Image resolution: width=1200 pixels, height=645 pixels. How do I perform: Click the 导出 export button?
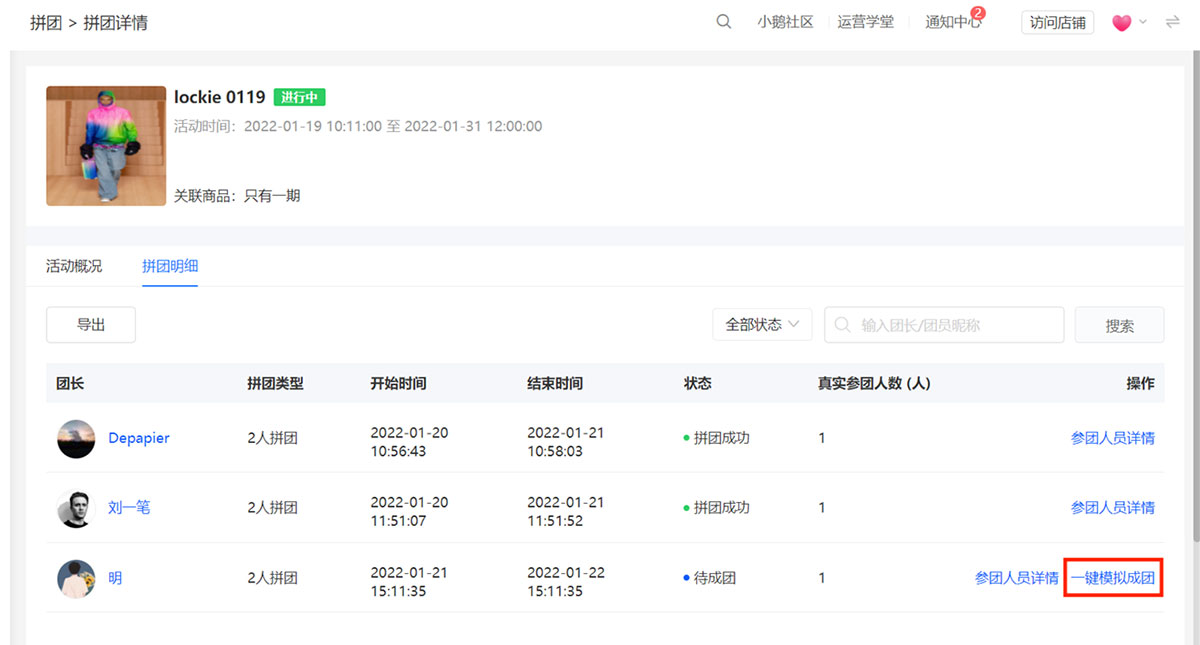(x=91, y=325)
